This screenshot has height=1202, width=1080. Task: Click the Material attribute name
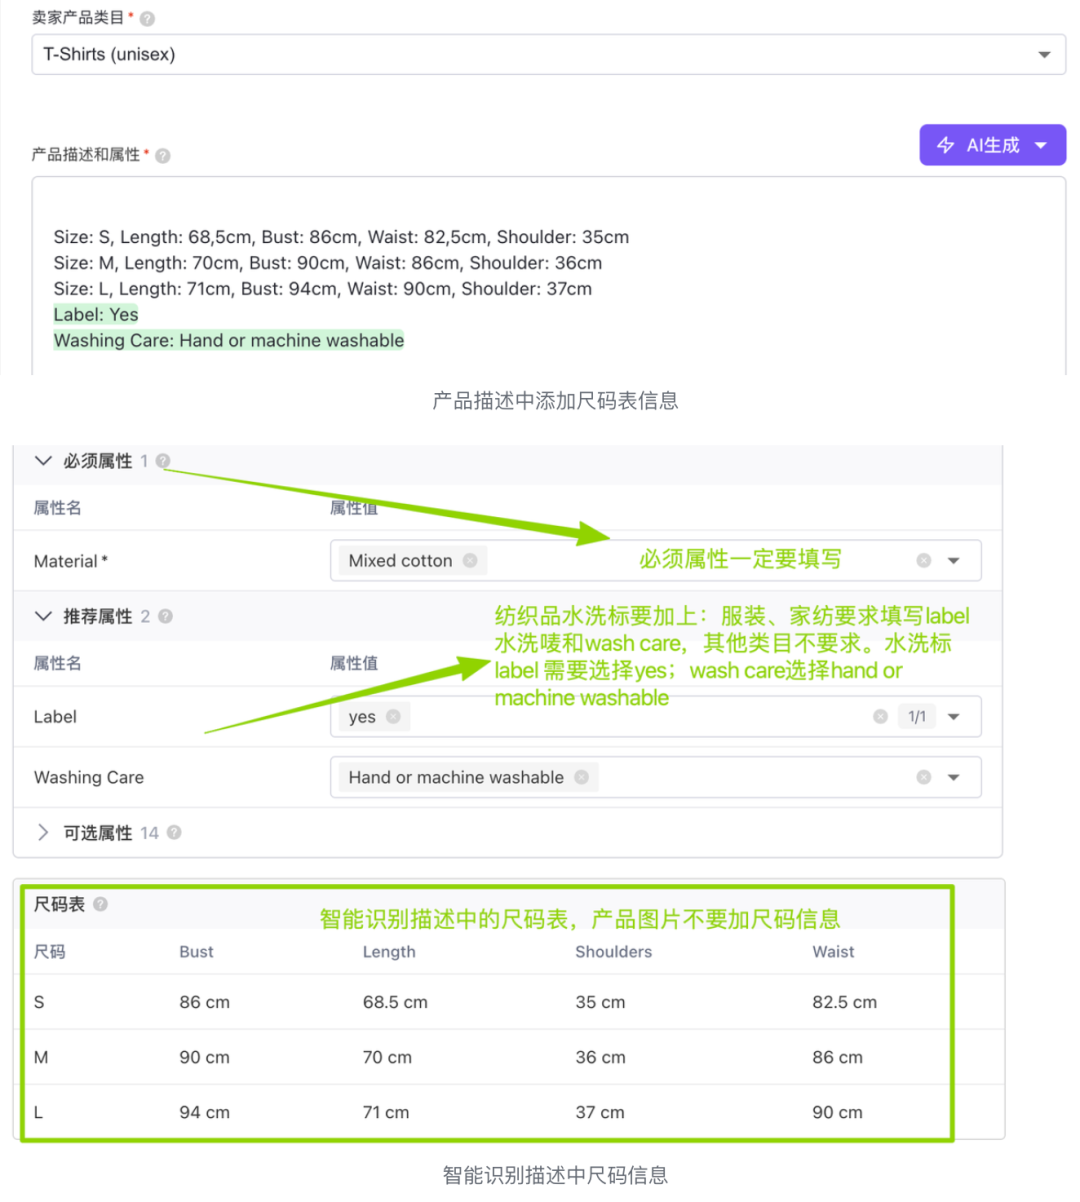pyautogui.click(x=70, y=561)
